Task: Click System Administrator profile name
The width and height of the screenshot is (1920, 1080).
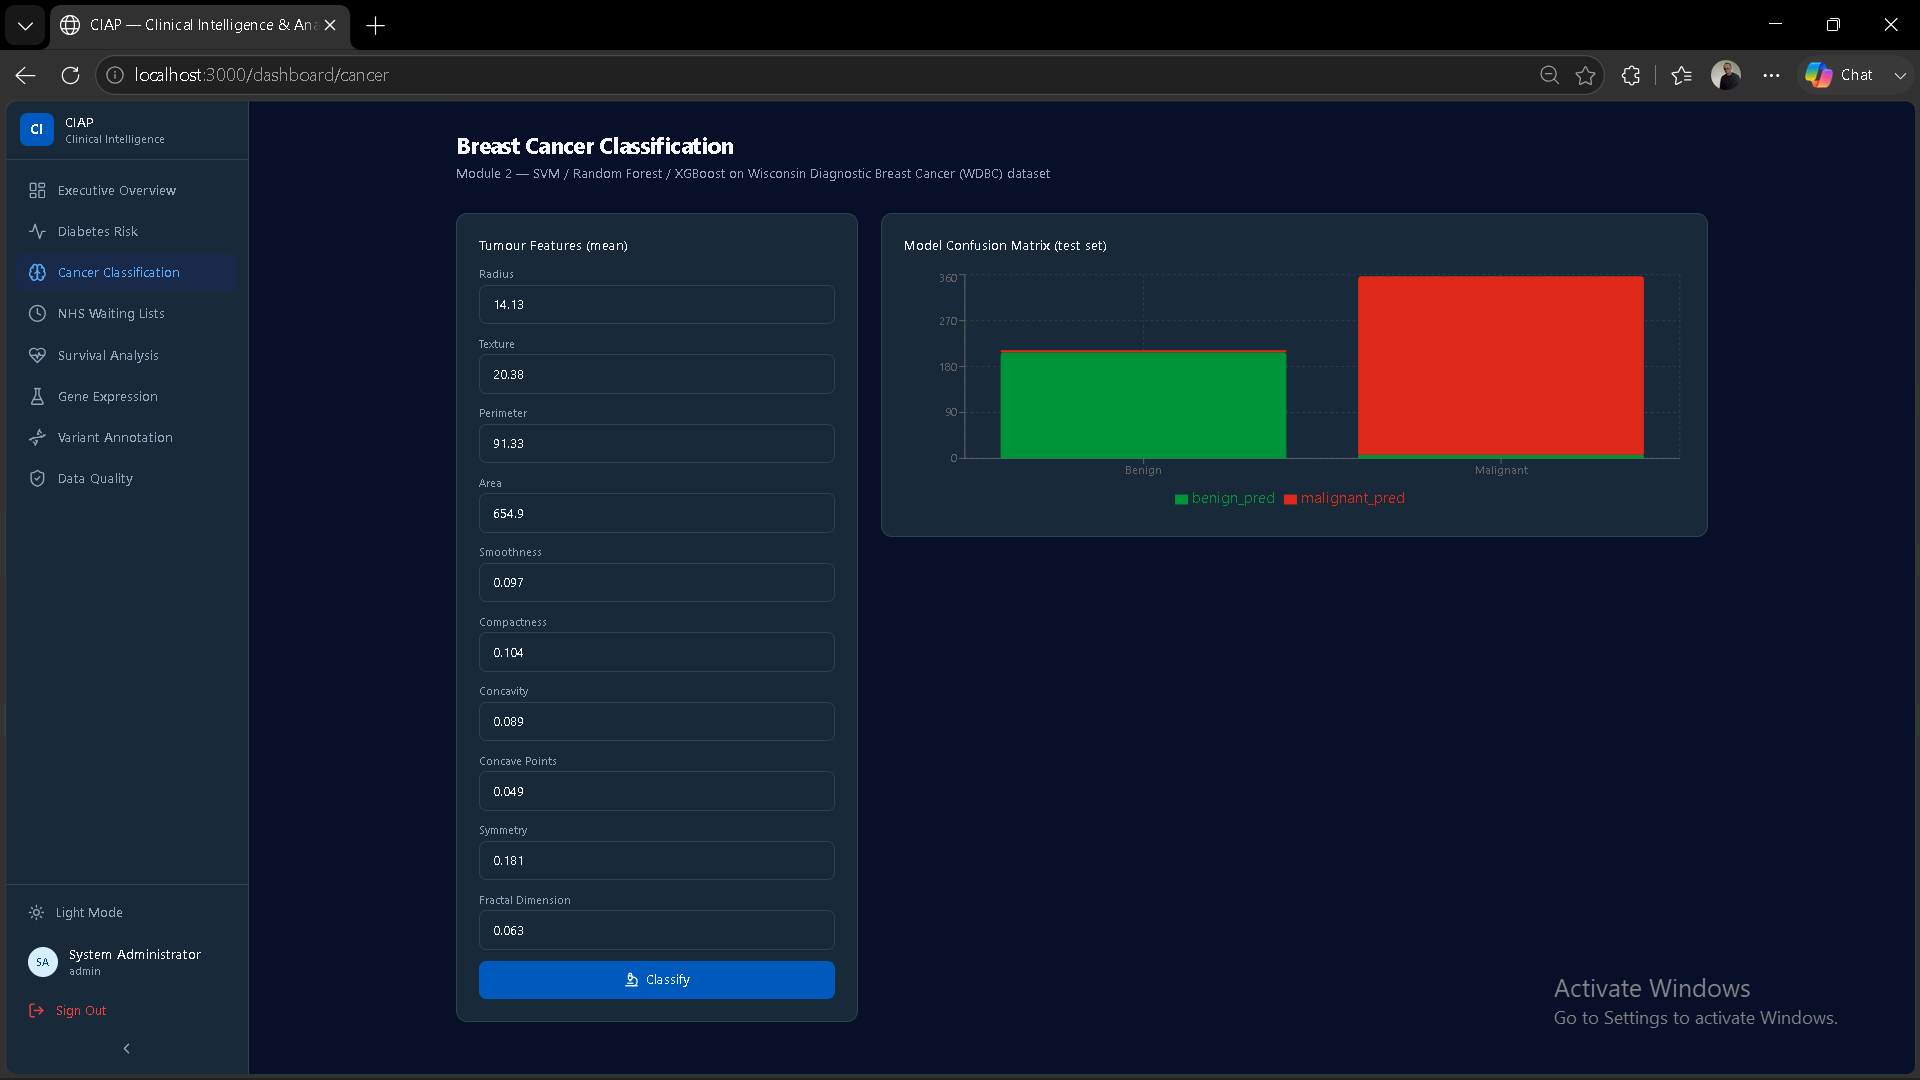Action: [x=135, y=954]
